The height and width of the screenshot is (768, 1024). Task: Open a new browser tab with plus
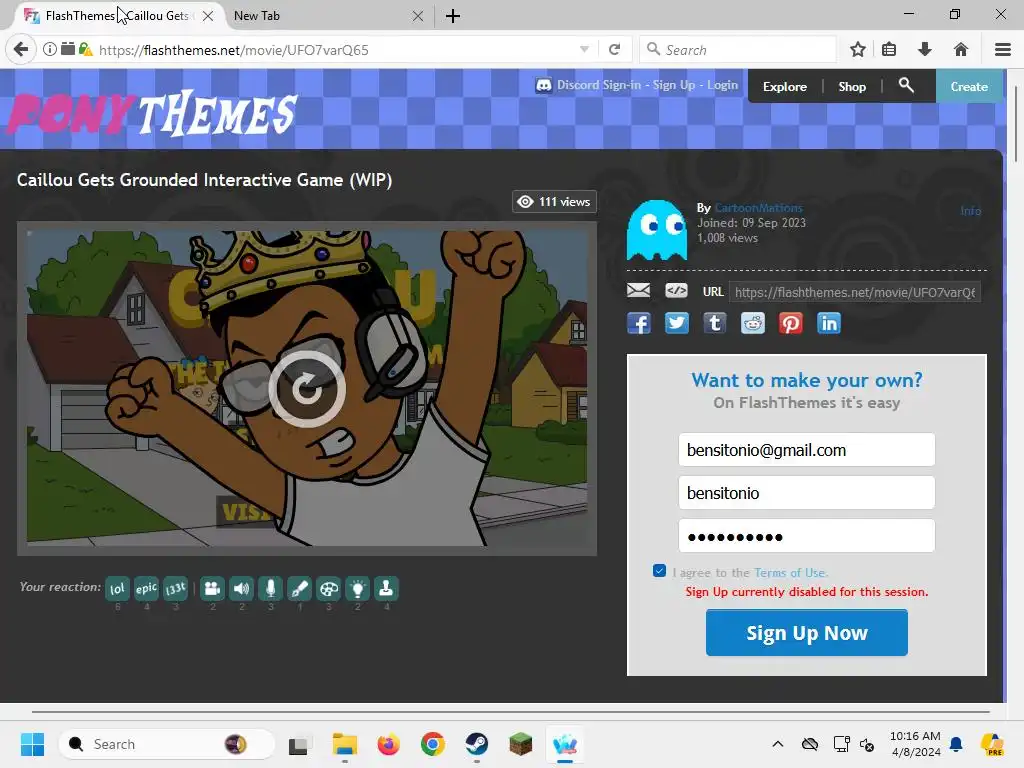click(x=453, y=16)
